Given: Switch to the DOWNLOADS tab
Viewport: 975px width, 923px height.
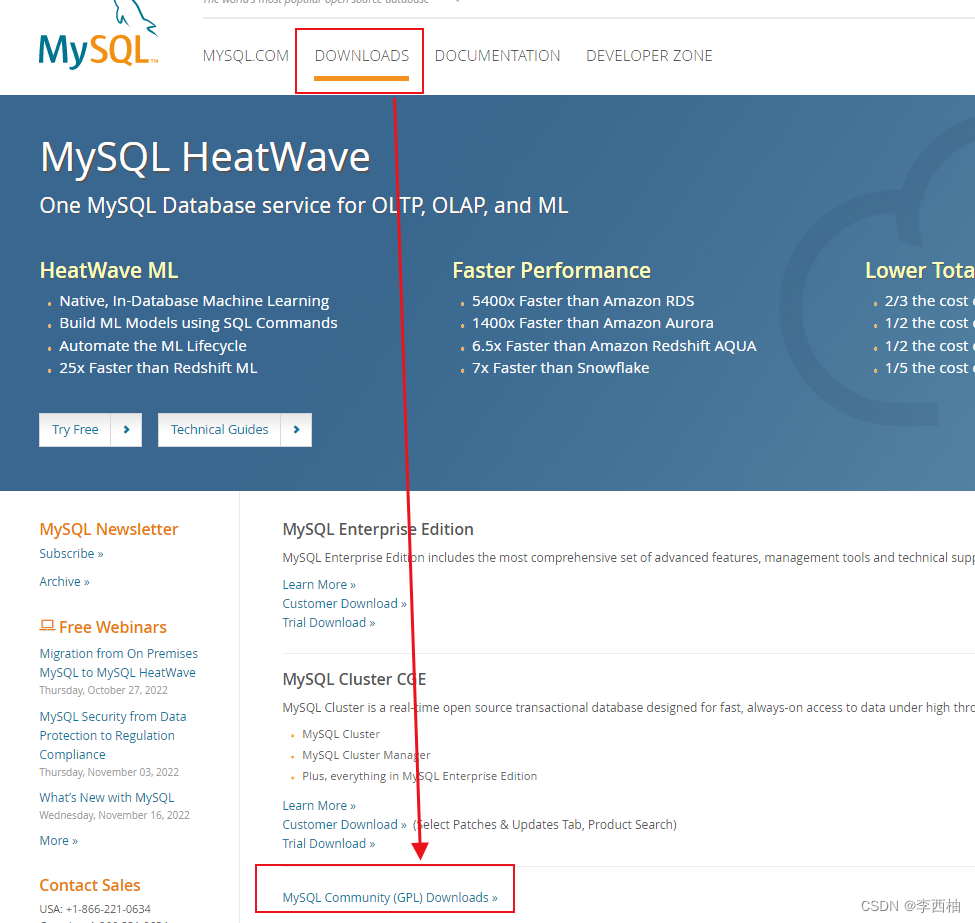Looking at the screenshot, I should pyautogui.click(x=361, y=56).
